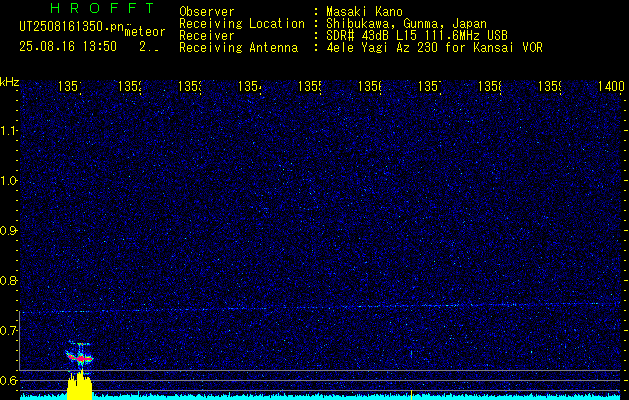Click the kHz axis unit label
Image resolution: width=629 pixels, height=400 pixels.
pyautogui.click(x=10, y=83)
